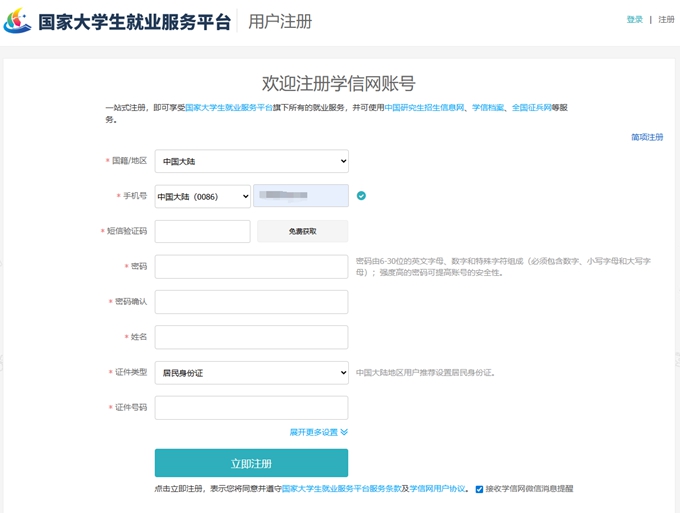Image resolution: width=680 pixels, height=513 pixels.
Task: Open the 学信档案 link
Action: click(488, 107)
